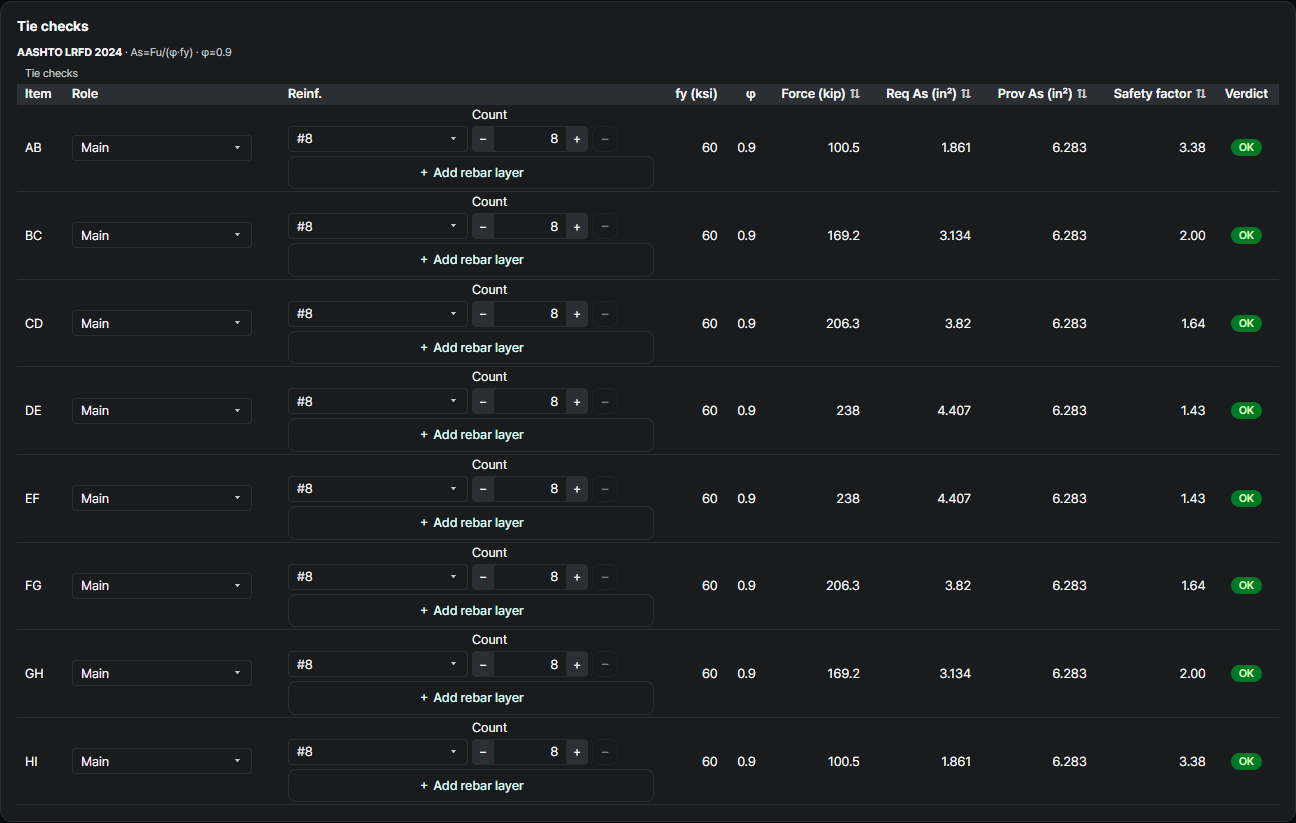The height and width of the screenshot is (823, 1296).
Task: Remove rebar layer icon in row HI
Action: click(x=605, y=752)
